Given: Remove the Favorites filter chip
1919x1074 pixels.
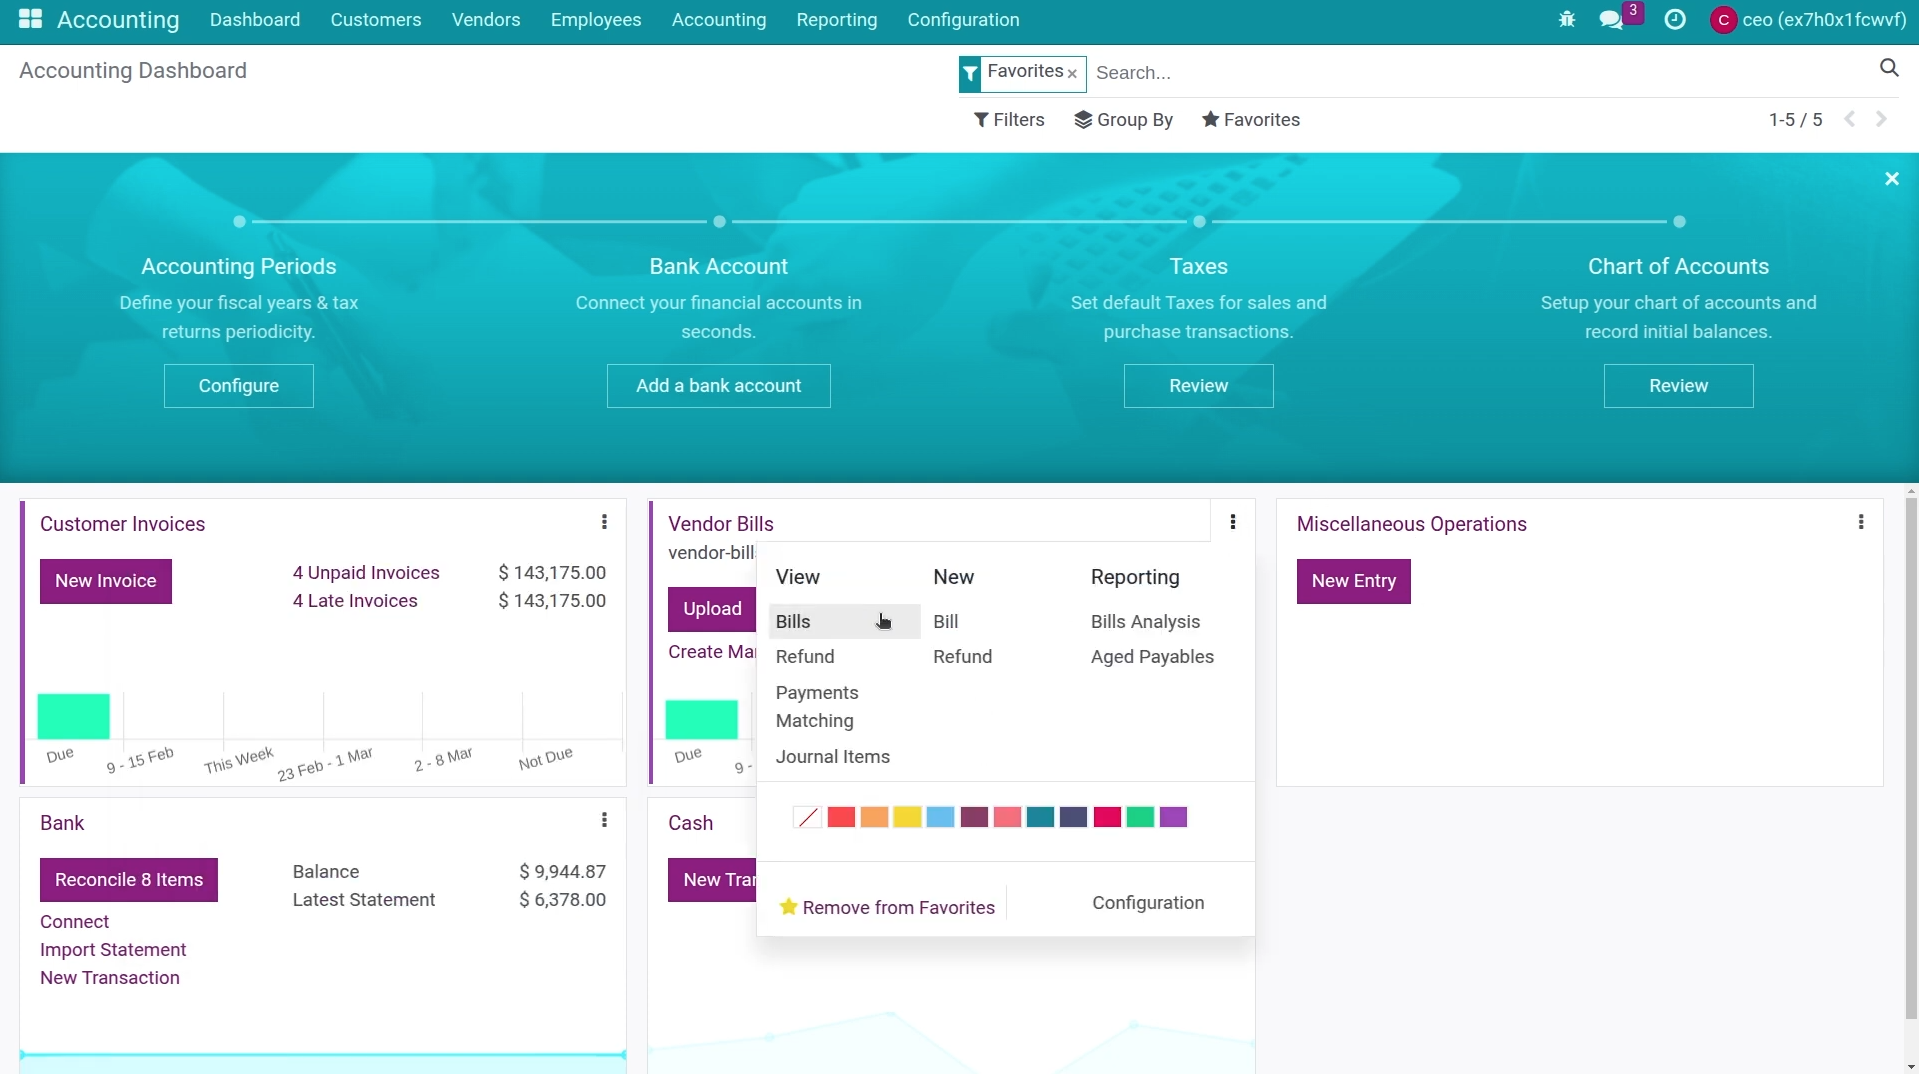Looking at the screenshot, I should (1071, 74).
